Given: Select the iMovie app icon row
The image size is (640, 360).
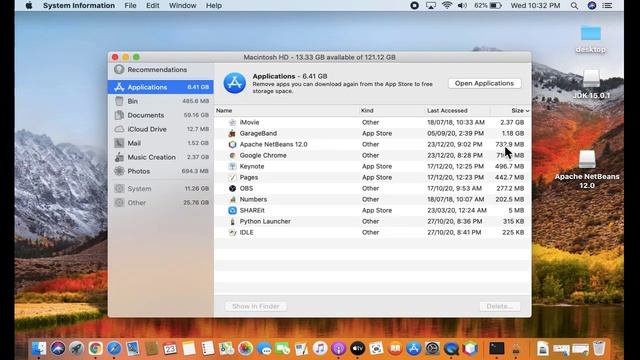Looking at the screenshot, I should [x=232, y=122].
